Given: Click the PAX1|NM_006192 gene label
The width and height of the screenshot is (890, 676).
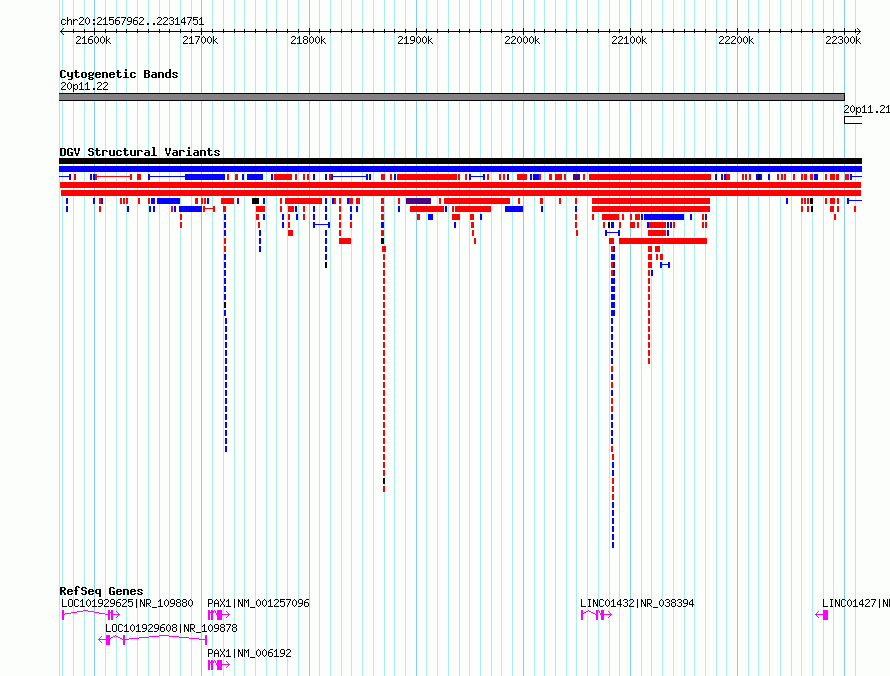Looking at the screenshot, I should [249, 653].
